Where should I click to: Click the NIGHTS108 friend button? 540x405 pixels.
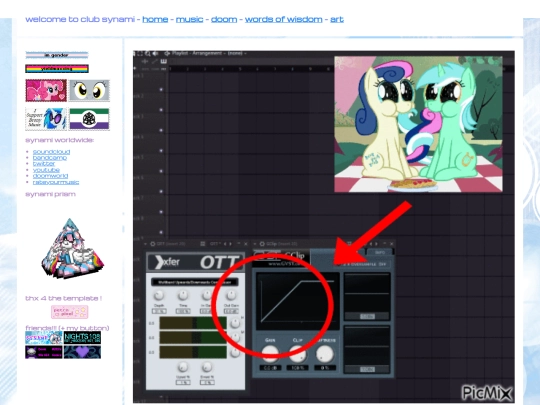[x=82, y=338]
